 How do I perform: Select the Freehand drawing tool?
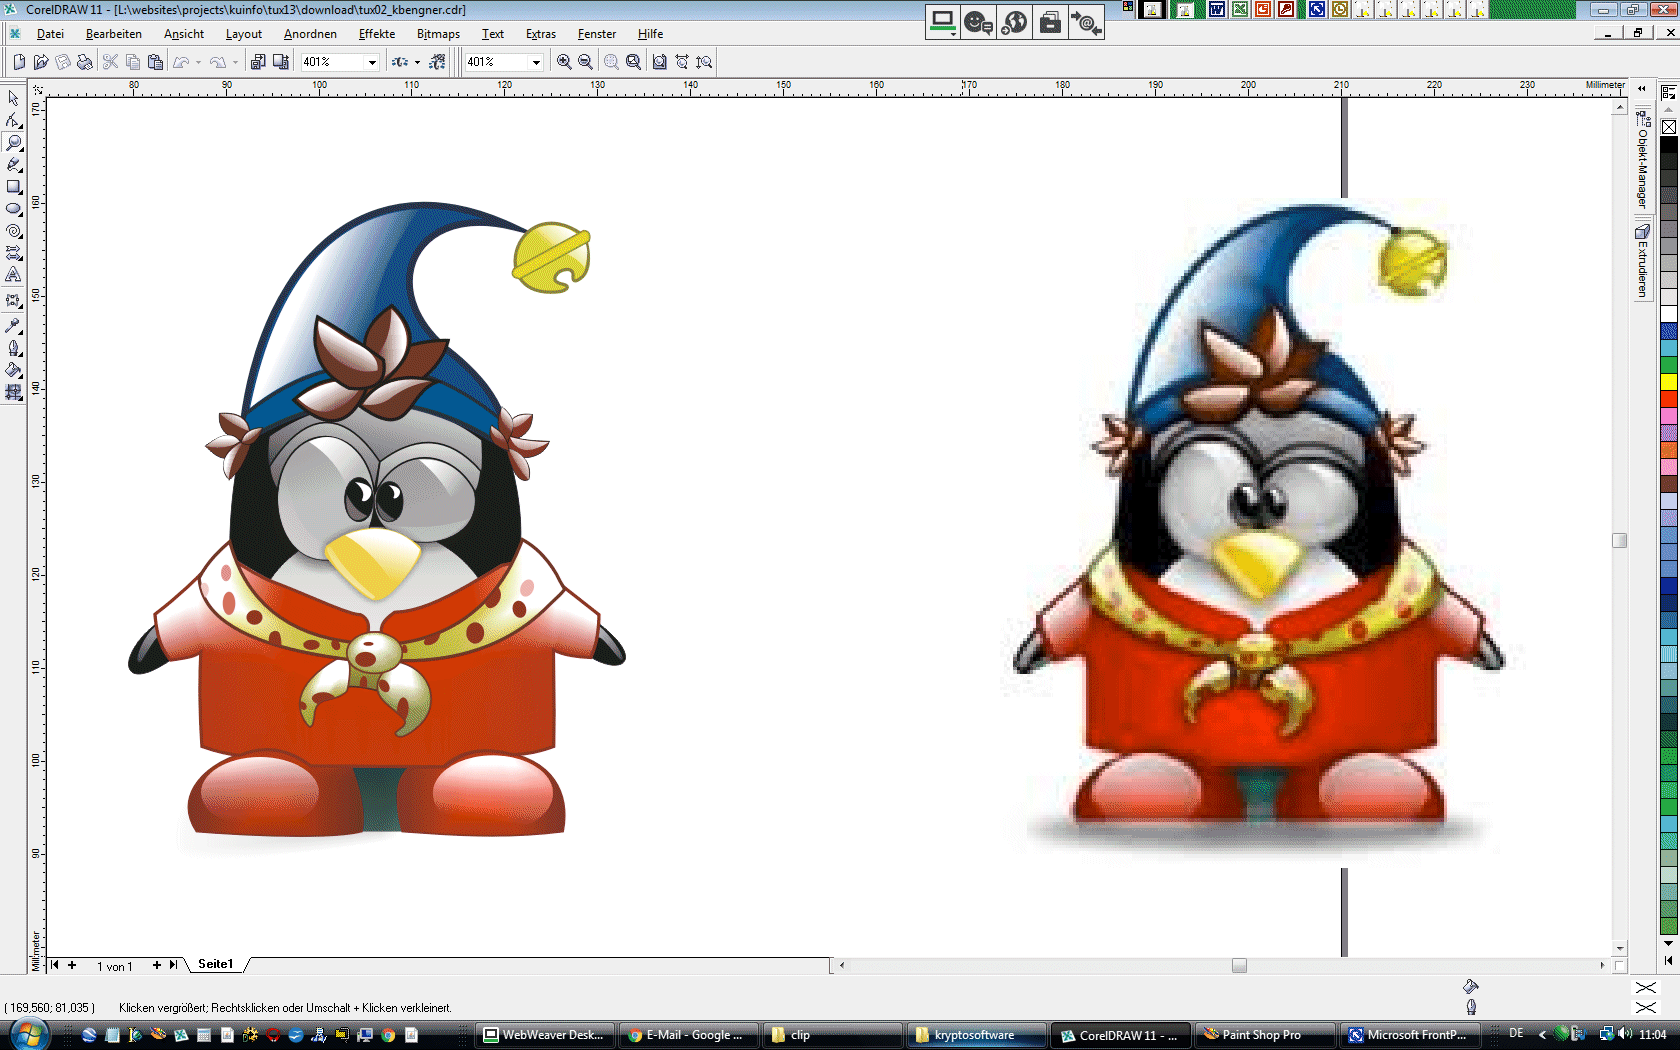(13, 164)
